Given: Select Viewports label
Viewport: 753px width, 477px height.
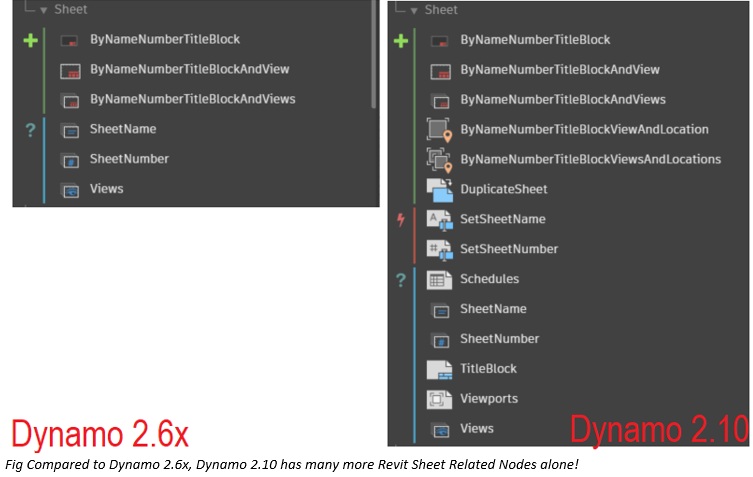Looking at the screenshot, I should click(x=489, y=398).
